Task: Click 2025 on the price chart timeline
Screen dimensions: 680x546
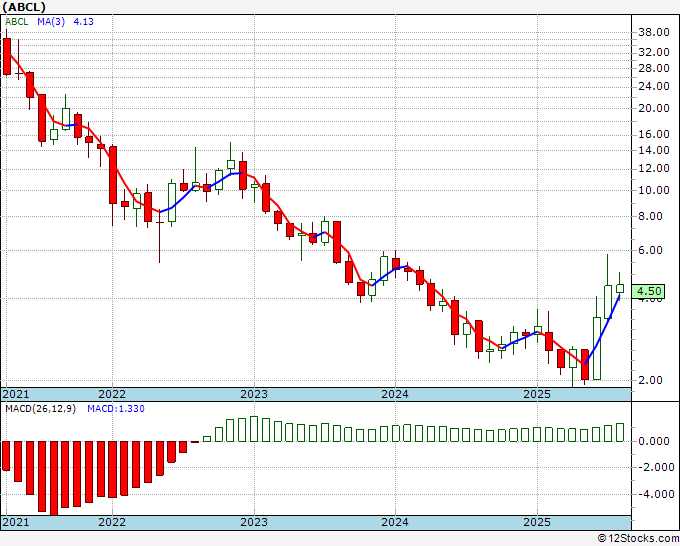Action: coord(537,394)
